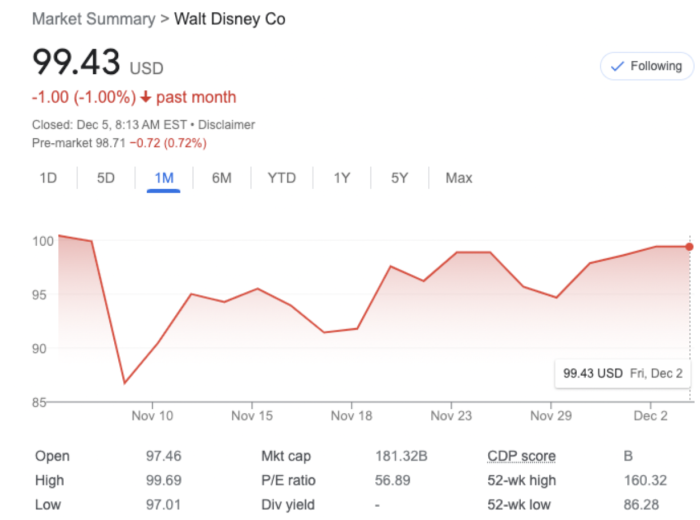Click the 99.43 USD chart tooltip
The height and width of the screenshot is (520, 700).
coord(622,373)
